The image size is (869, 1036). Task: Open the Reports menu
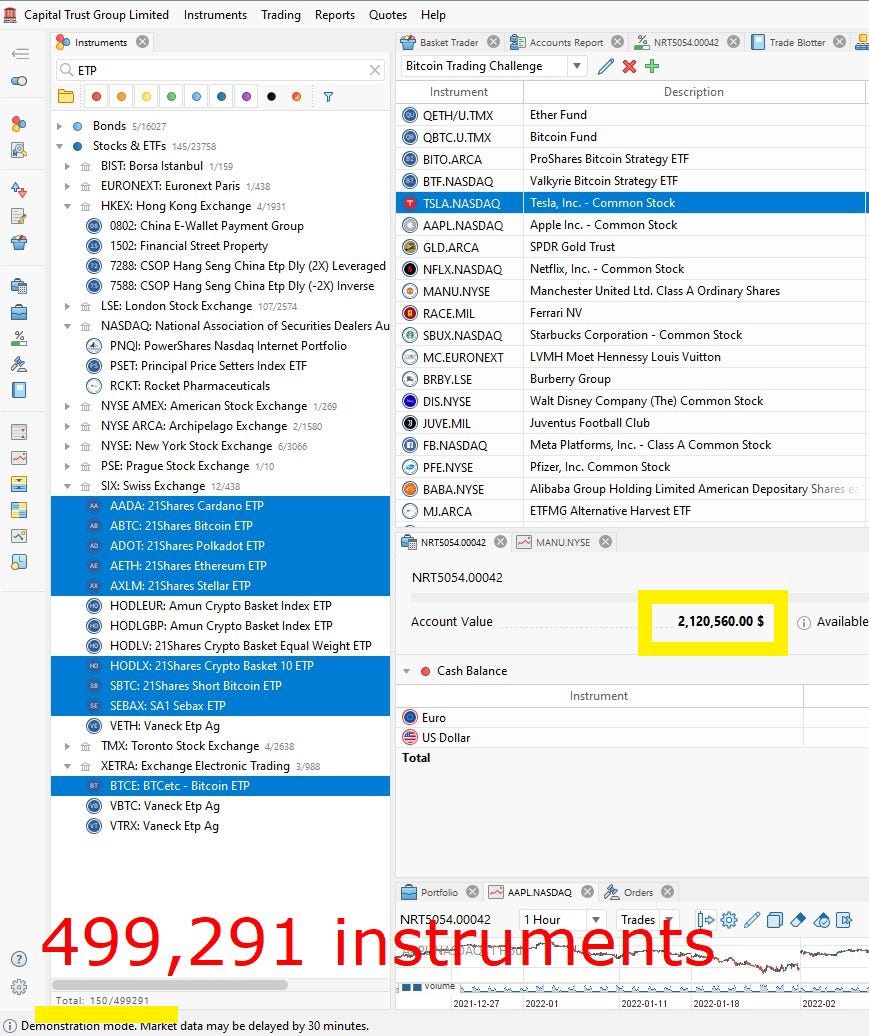tap(334, 15)
